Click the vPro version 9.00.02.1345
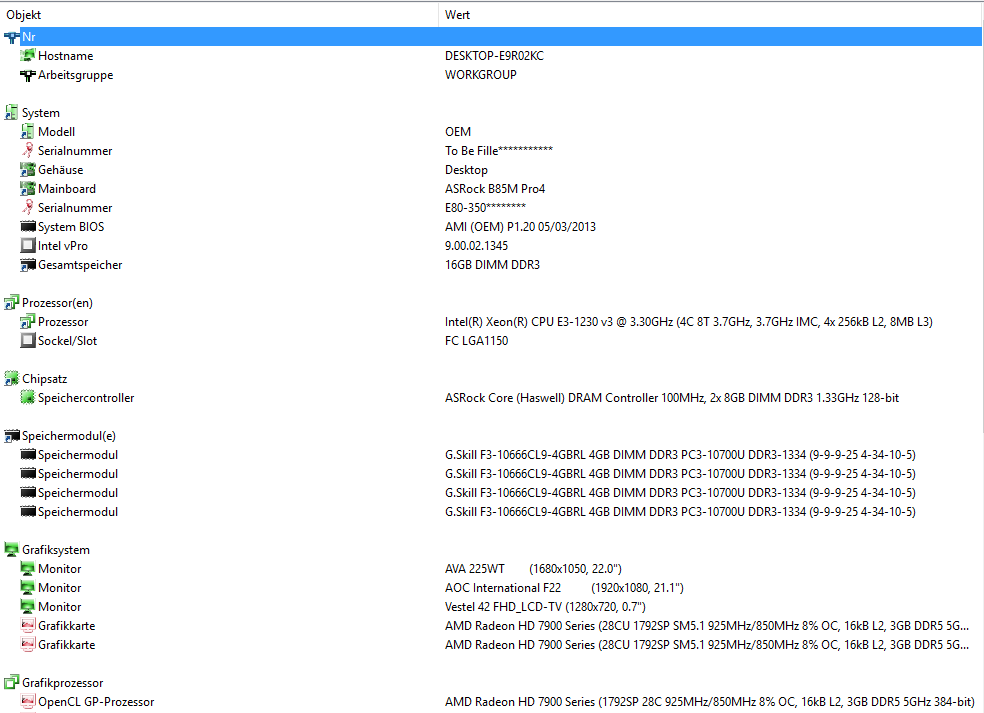Screen dimensions: 984x713 tap(476, 245)
